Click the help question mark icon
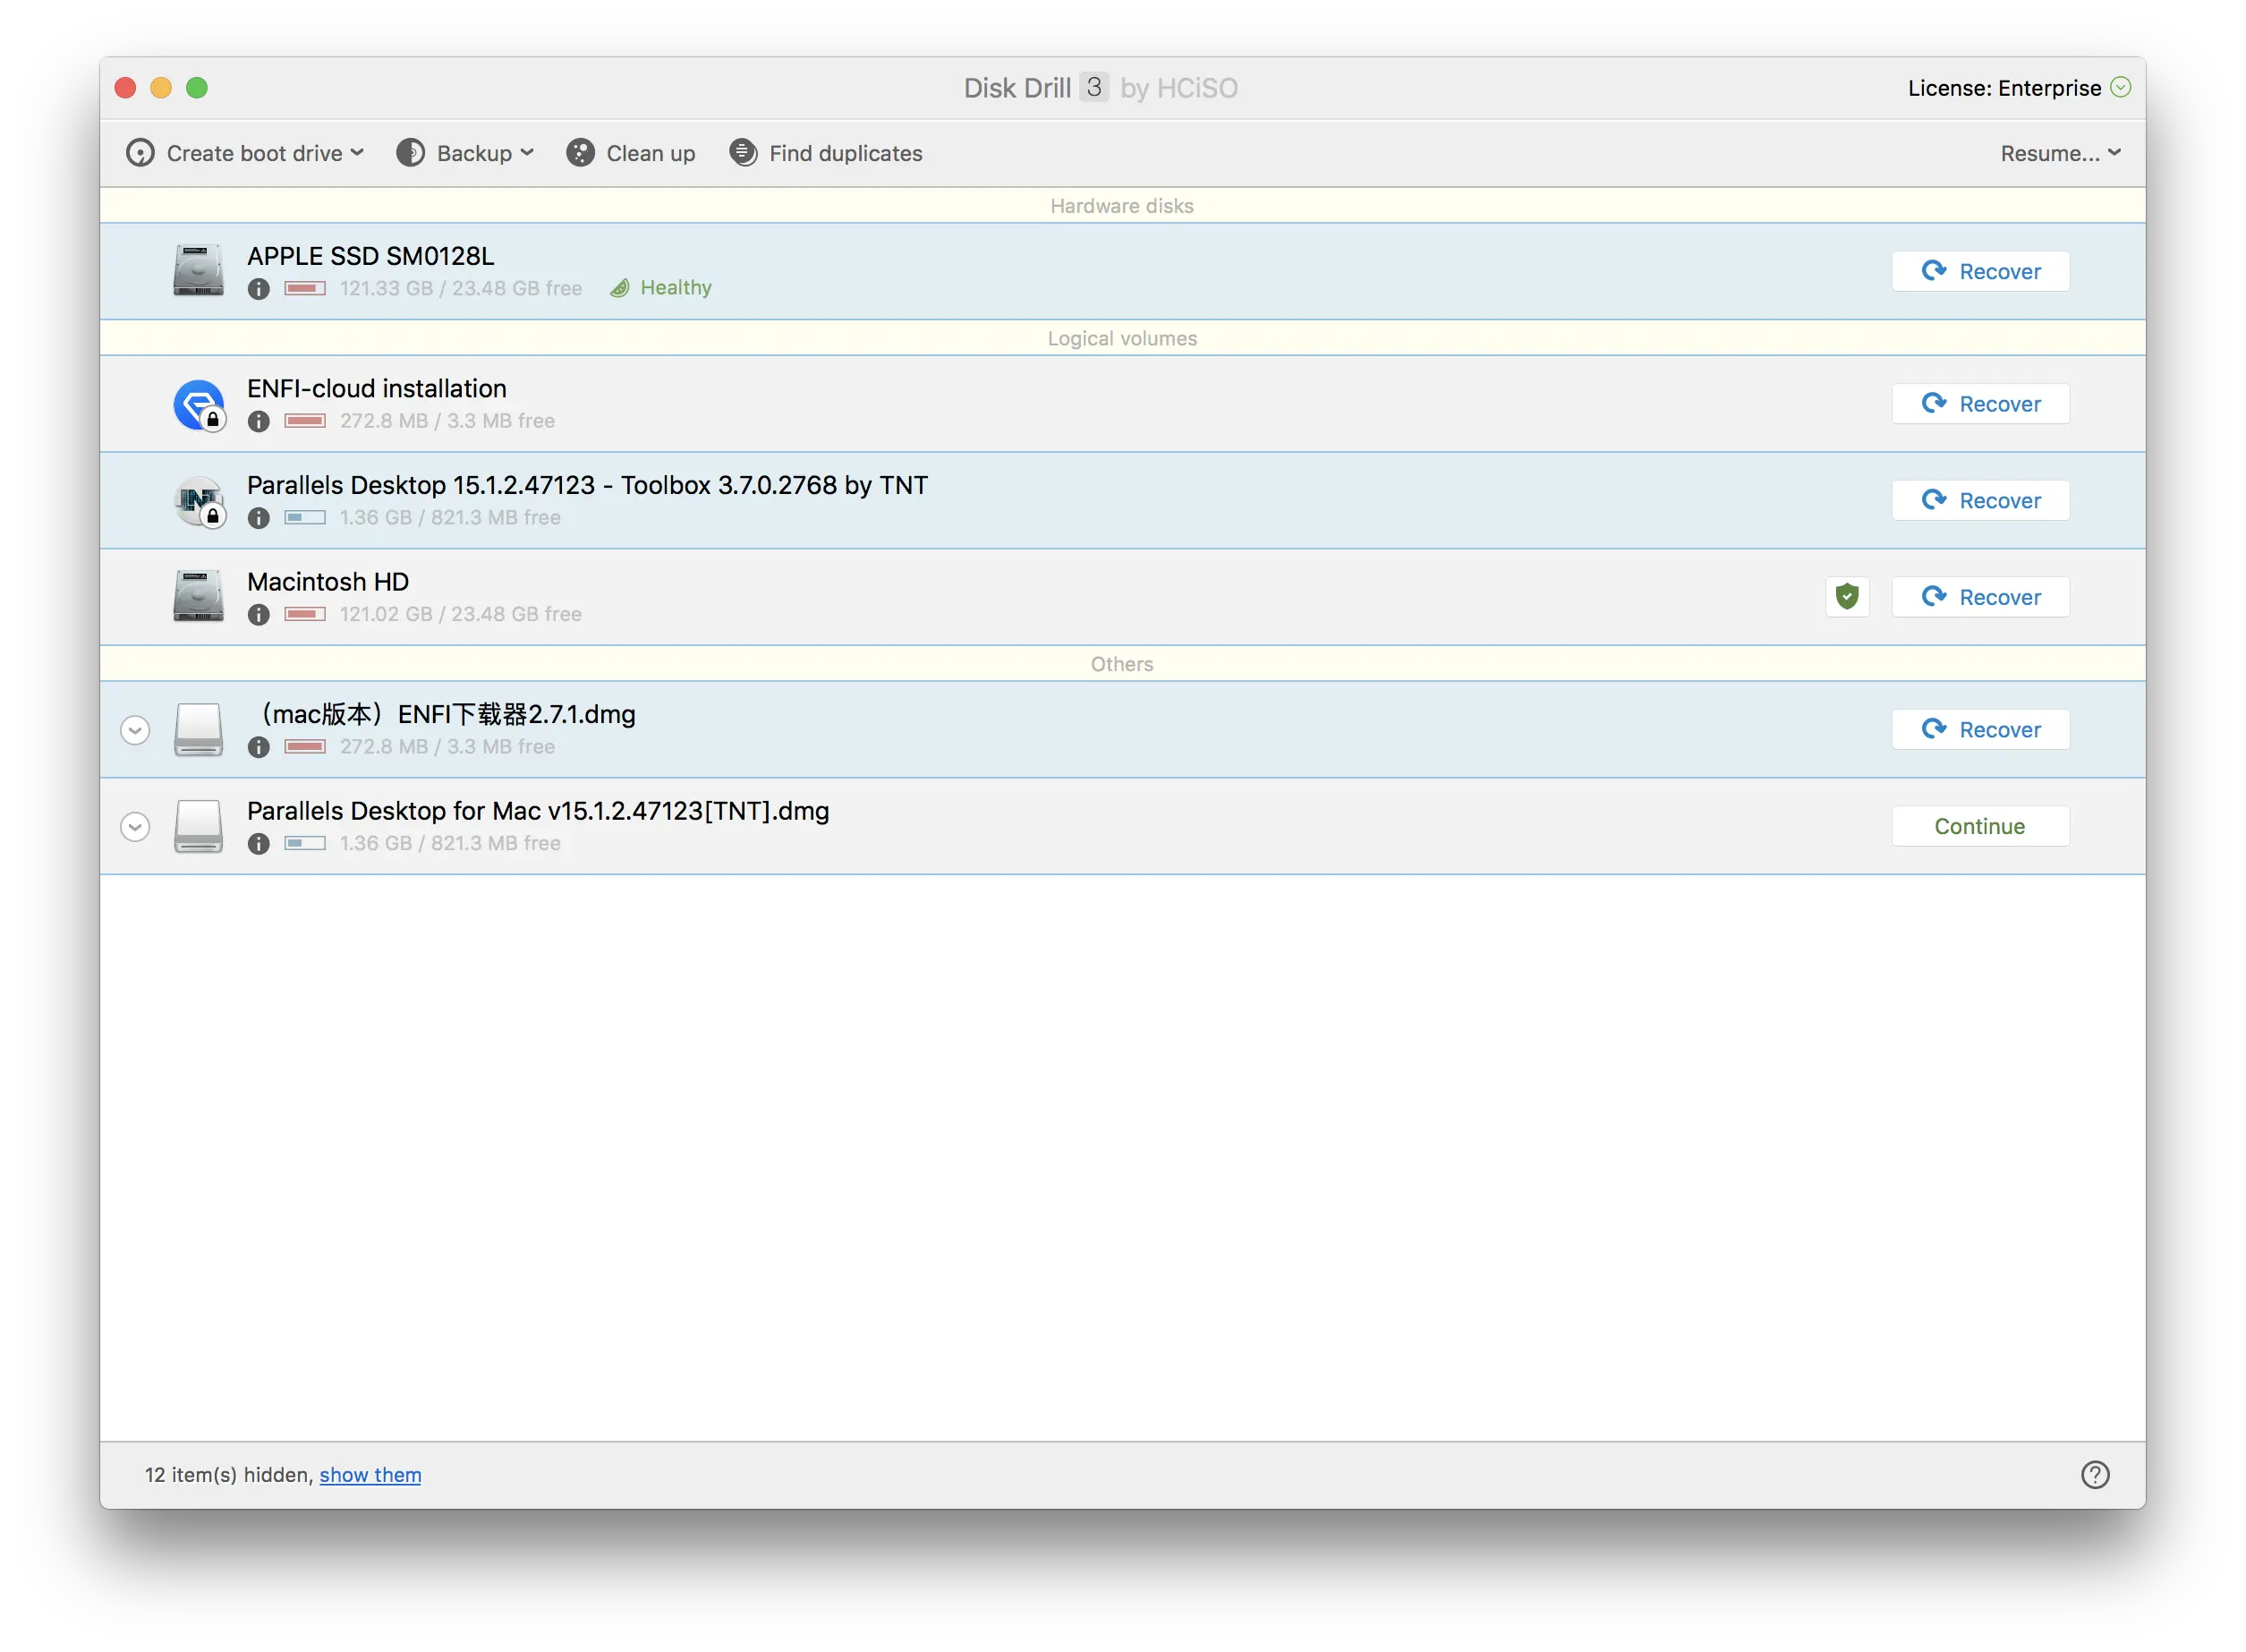 2094,1475
